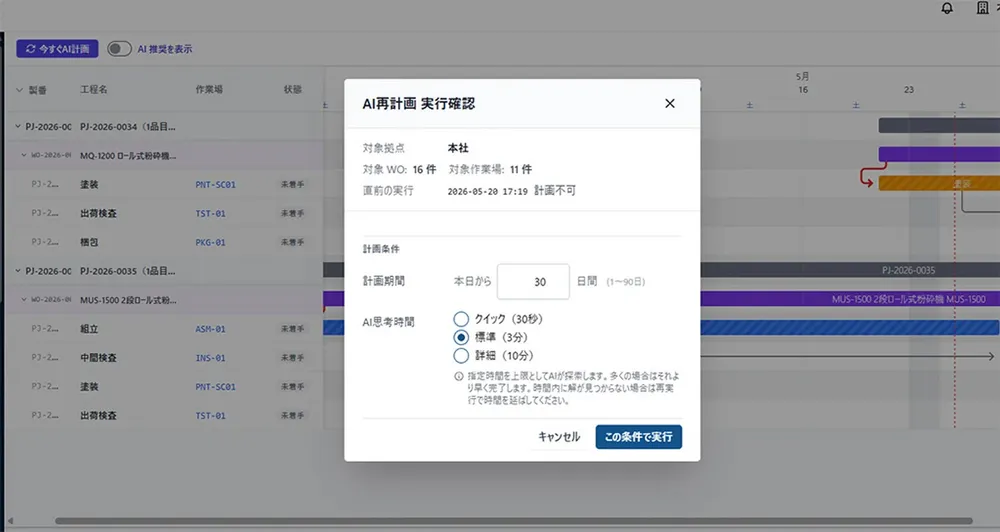Viewport: 1000px width, 532px height.
Task: Toggle AI 推奨を表示 switch
Action: click(119, 48)
